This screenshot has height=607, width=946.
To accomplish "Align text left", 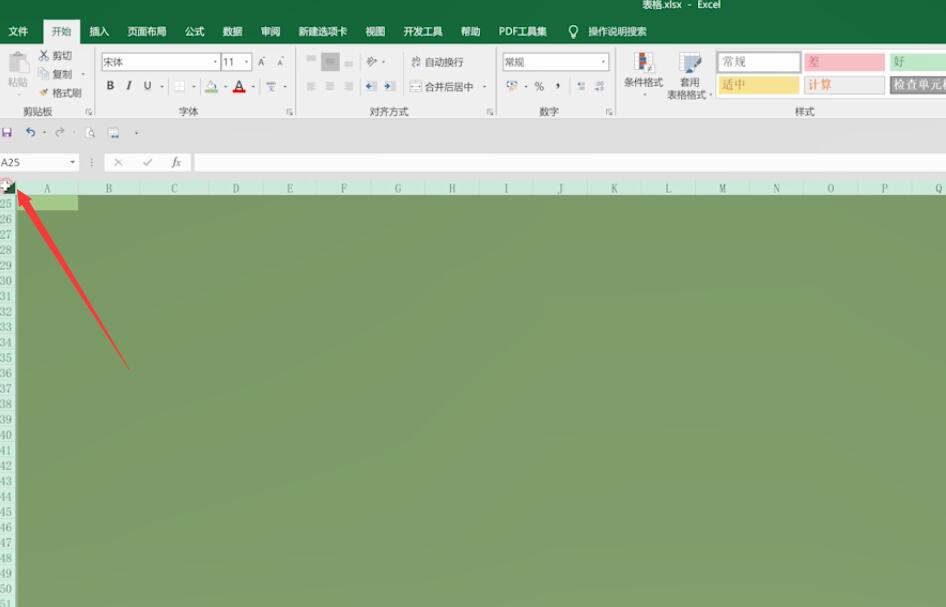I will pos(311,86).
